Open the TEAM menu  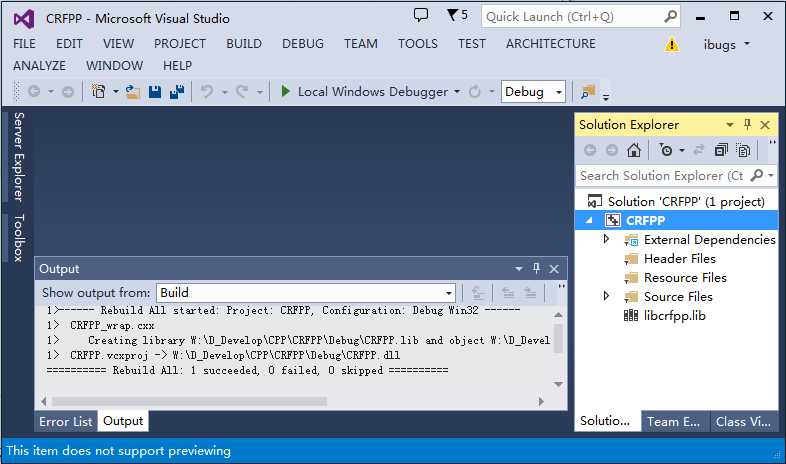(x=361, y=44)
